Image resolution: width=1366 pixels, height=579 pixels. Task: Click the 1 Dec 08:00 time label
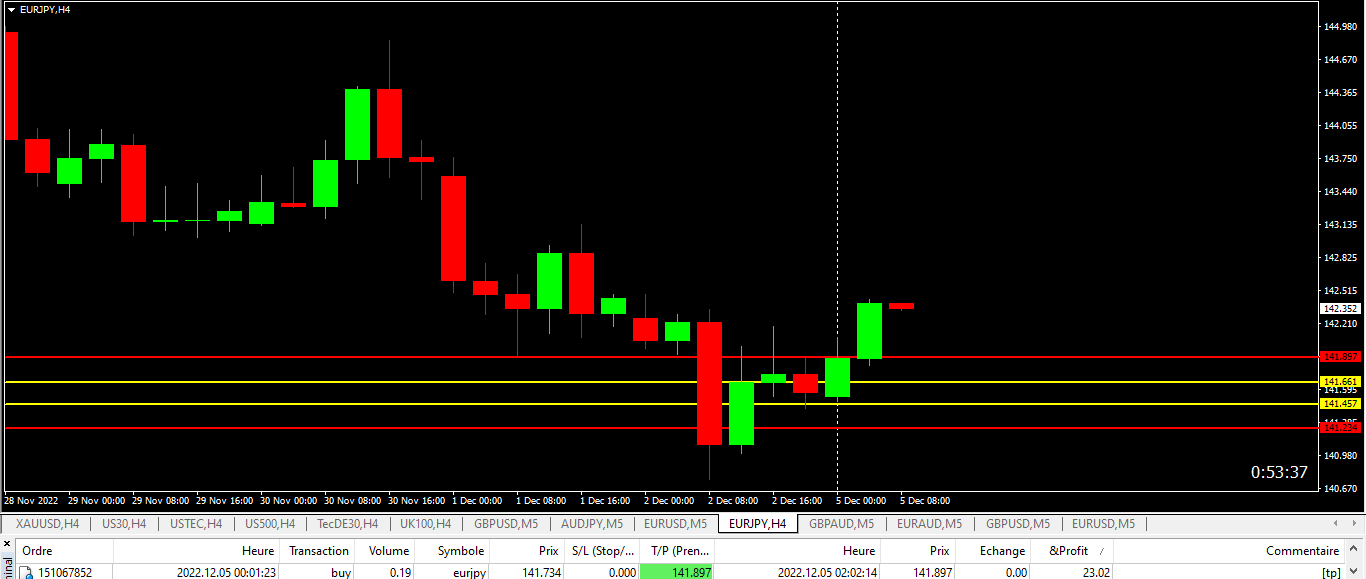[x=541, y=500]
